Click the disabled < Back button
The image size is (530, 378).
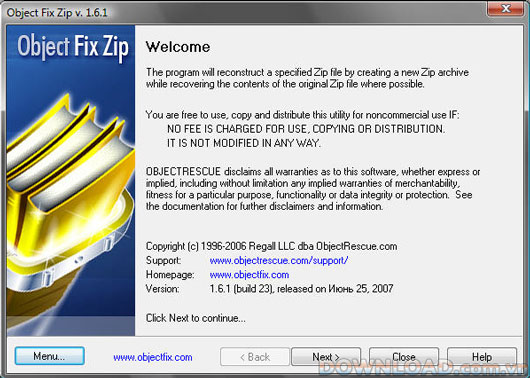tap(255, 357)
